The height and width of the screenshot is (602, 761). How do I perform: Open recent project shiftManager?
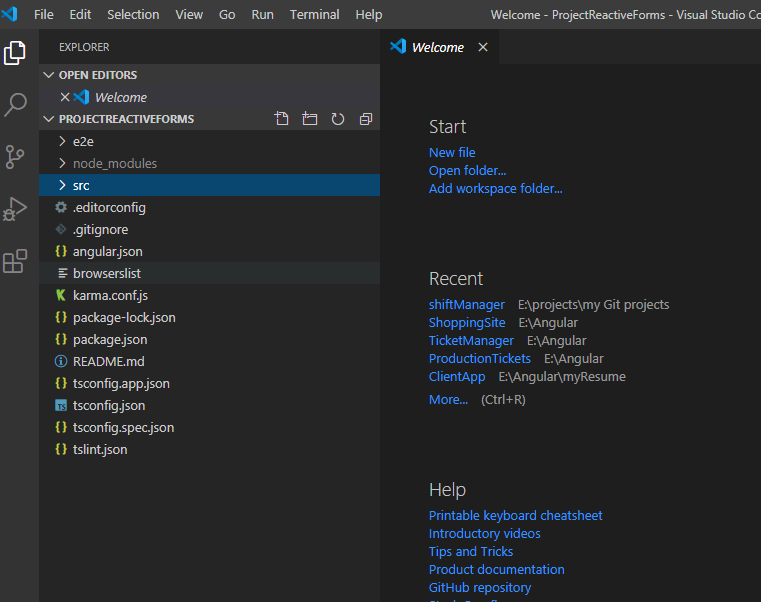467,304
